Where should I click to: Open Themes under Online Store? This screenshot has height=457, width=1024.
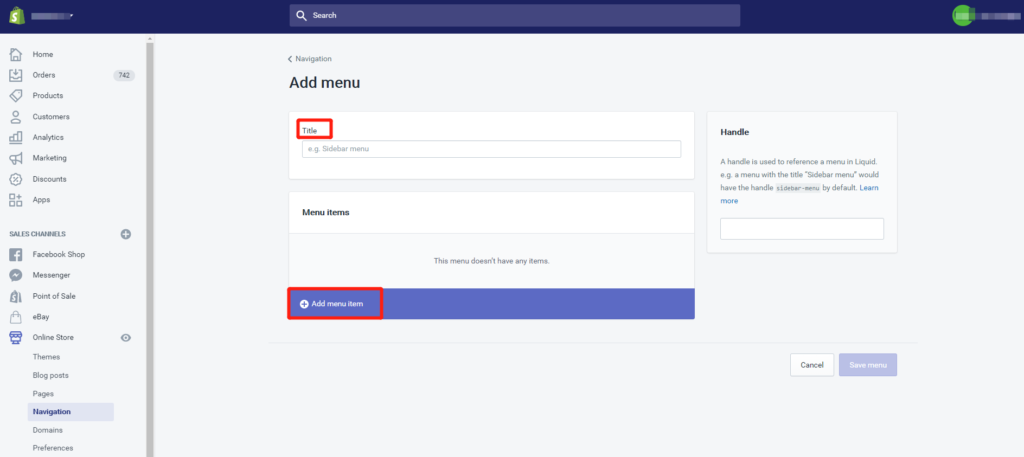coord(46,357)
